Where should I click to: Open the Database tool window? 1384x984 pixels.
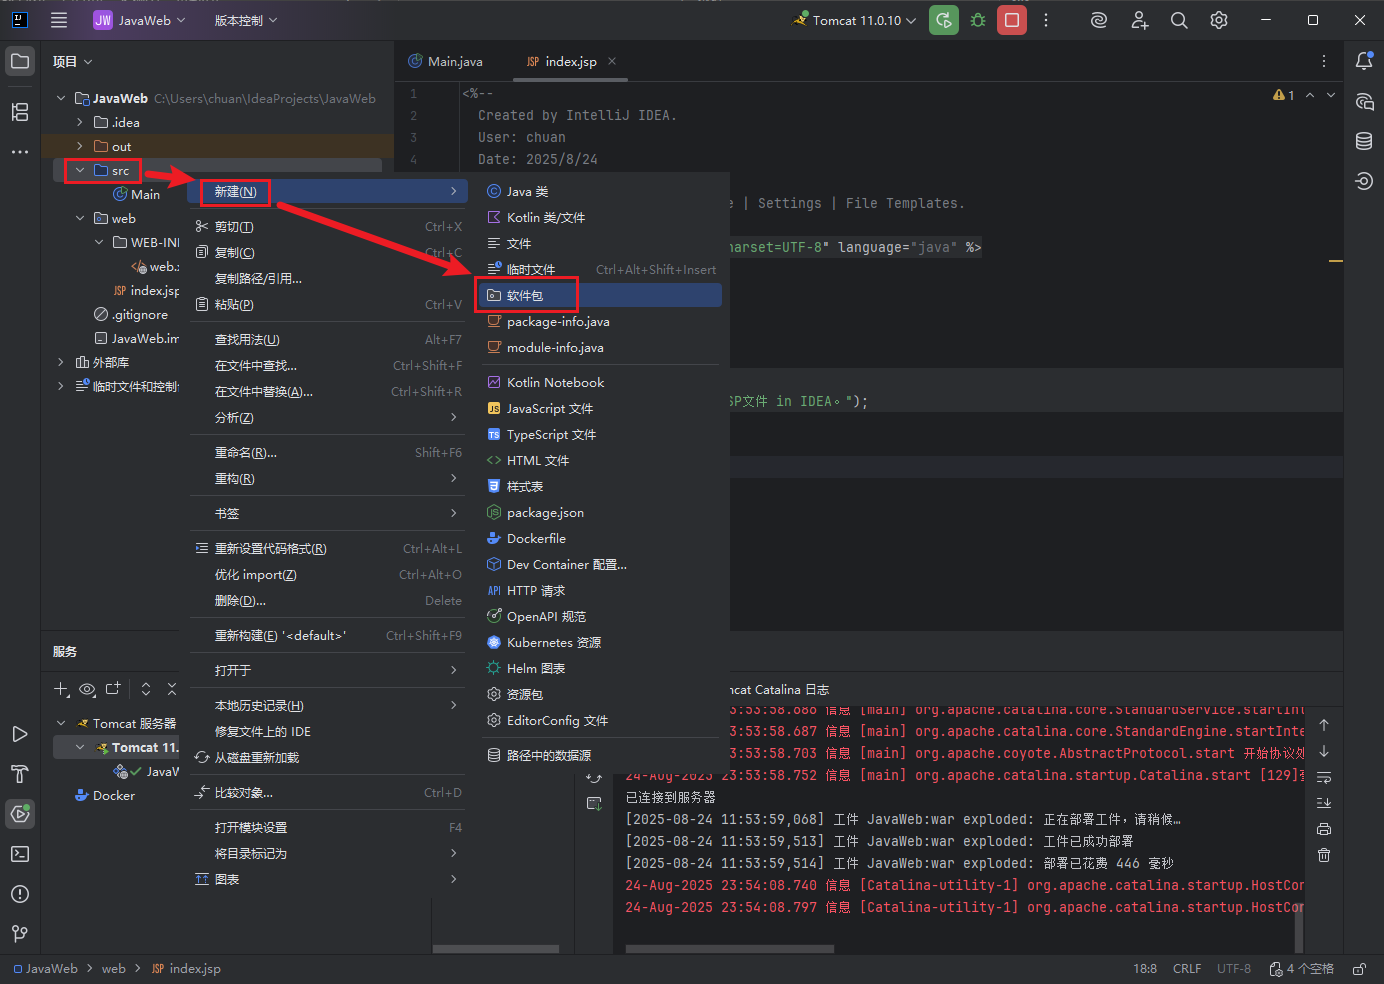[1364, 141]
